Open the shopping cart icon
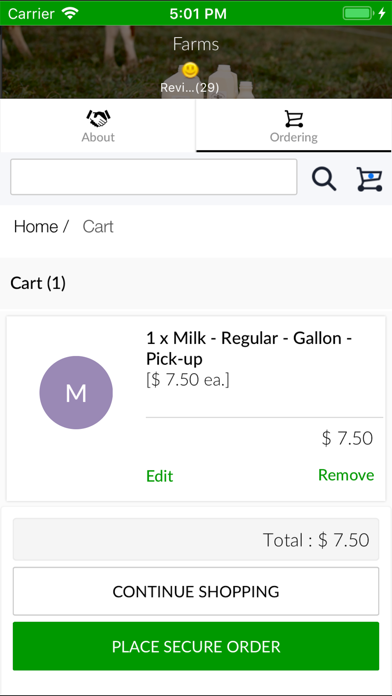The image size is (392, 696). point(369,179)
